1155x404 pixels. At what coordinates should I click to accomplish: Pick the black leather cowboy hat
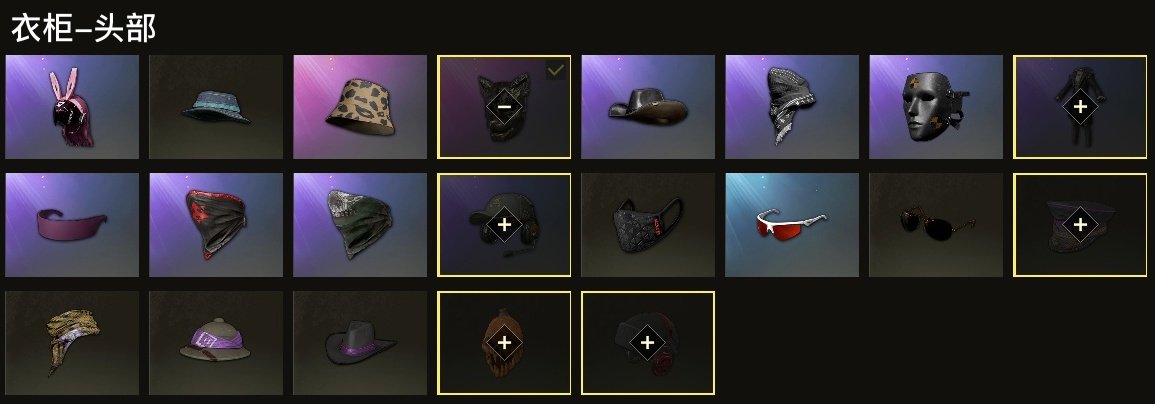click(648, 107)
